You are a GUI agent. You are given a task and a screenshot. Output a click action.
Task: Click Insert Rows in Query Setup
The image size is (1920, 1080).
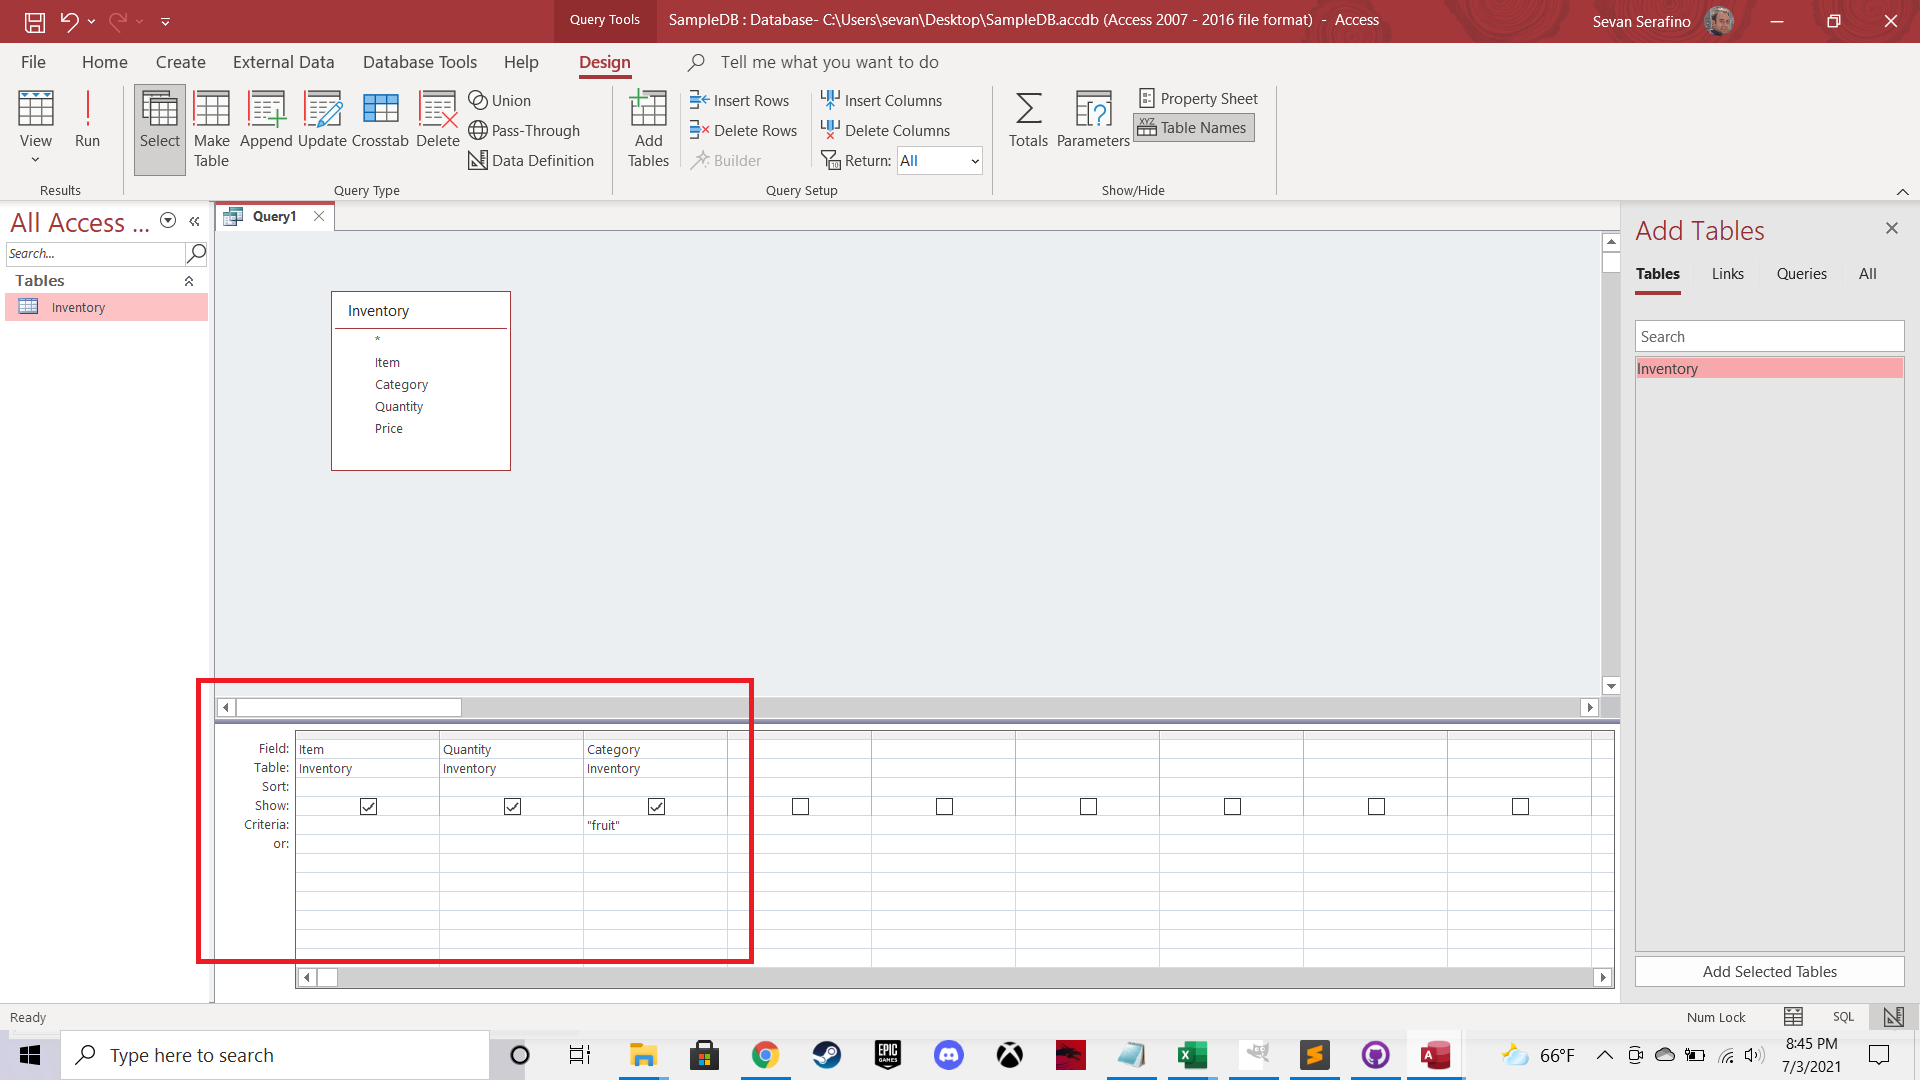[739, 100]
